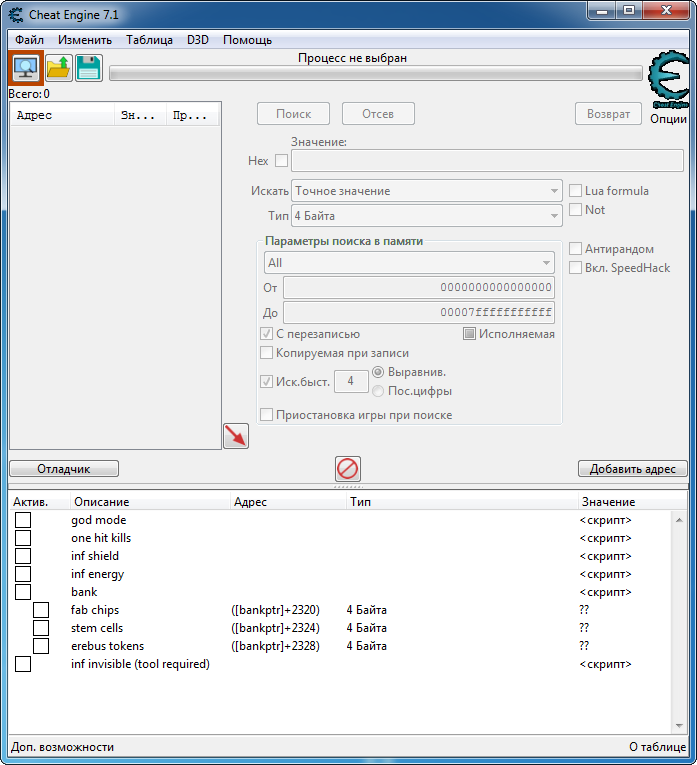Image resolution: width=697 pixels, height=765 pixels.
Task: Click О таблице in status bar
Action: [x=657, y=747]
